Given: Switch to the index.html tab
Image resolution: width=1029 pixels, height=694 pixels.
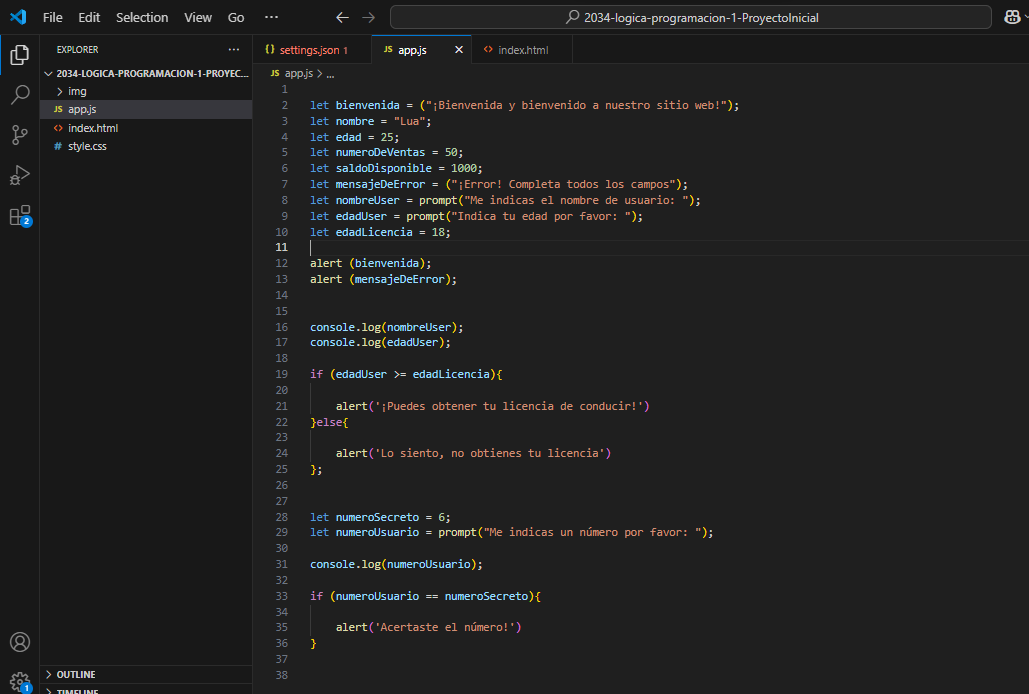Looking at the screenshot, I should [522, 50].
